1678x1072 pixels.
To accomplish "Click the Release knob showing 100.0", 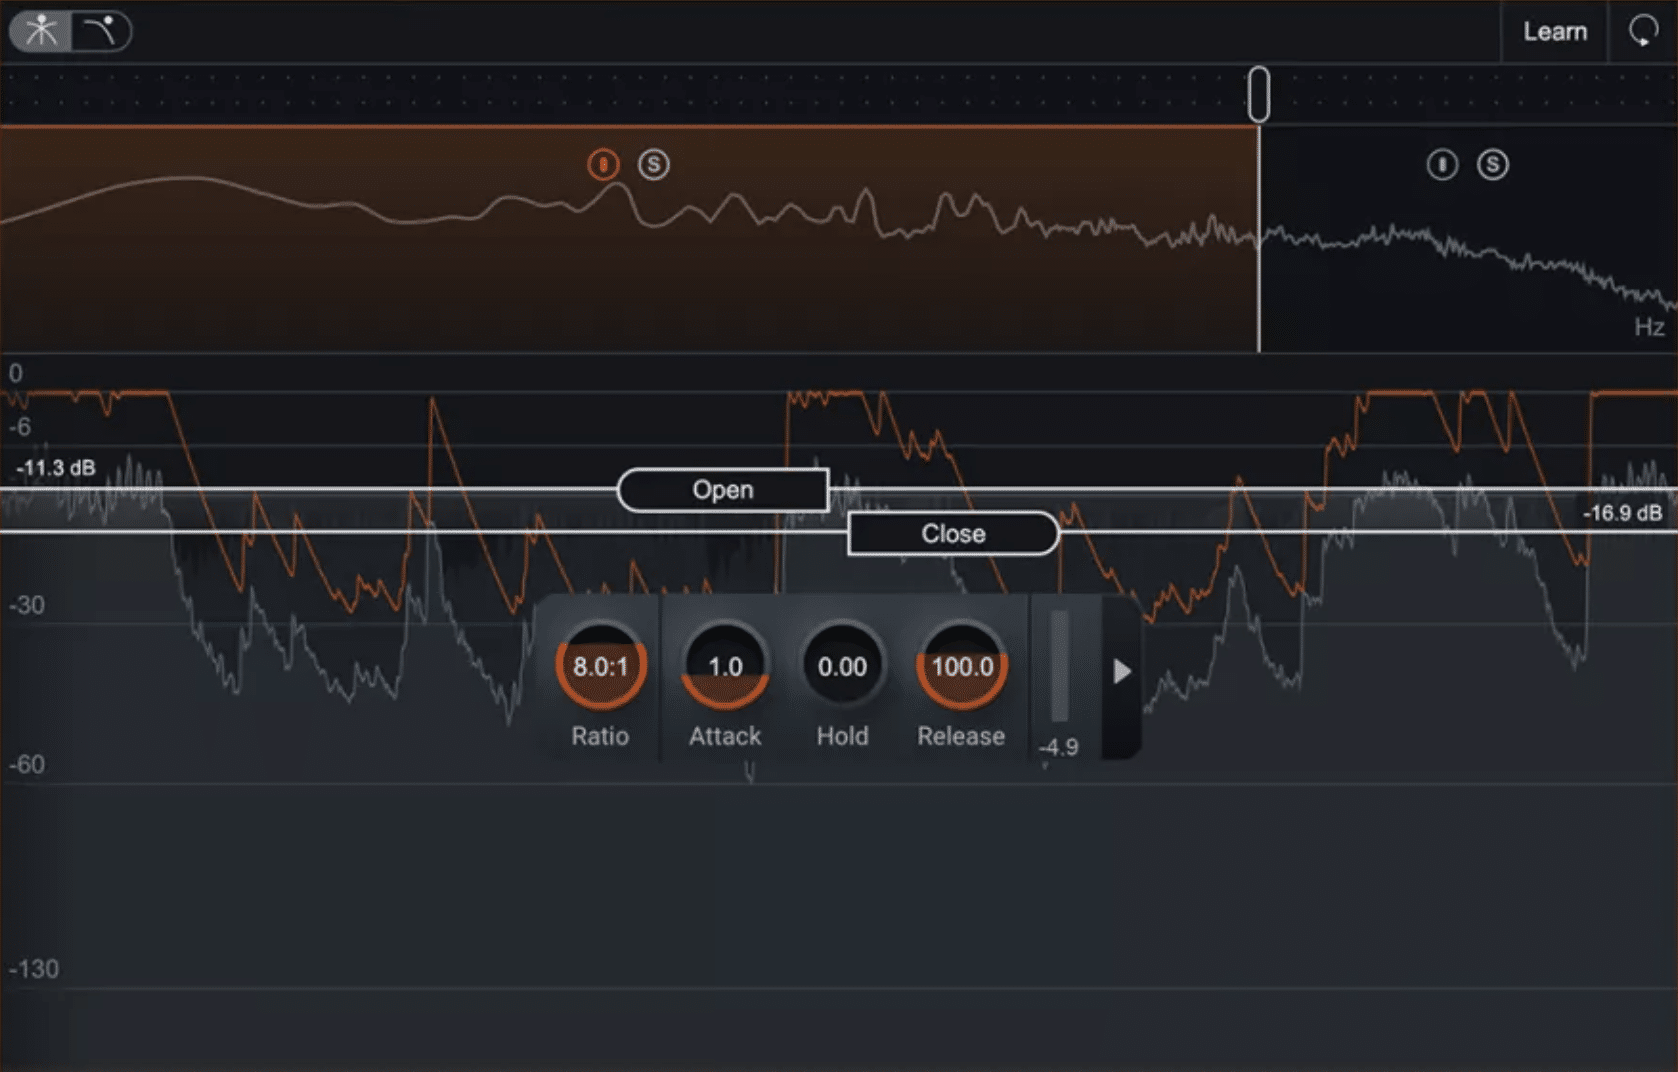I will (x=962, y=666).
